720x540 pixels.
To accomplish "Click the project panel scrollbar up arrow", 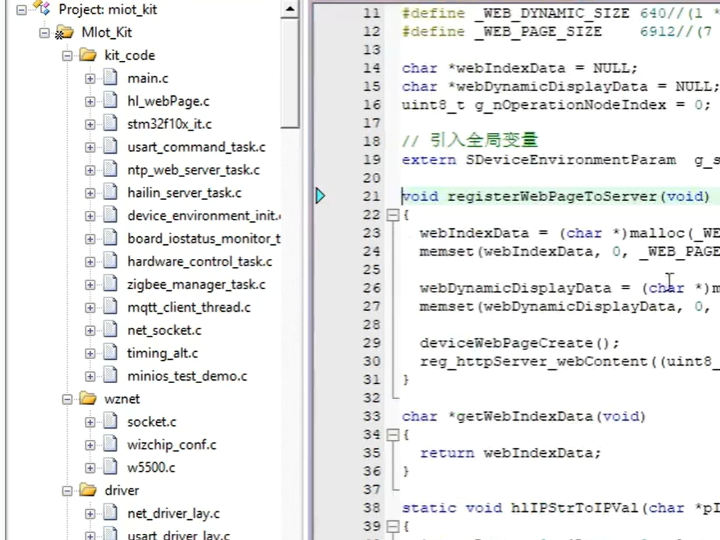I will click(290, 11).
